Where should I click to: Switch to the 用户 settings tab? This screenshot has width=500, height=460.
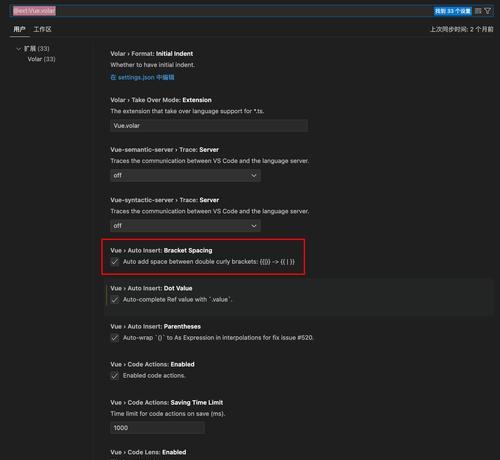pyautogui.click(x=19, y=29)
